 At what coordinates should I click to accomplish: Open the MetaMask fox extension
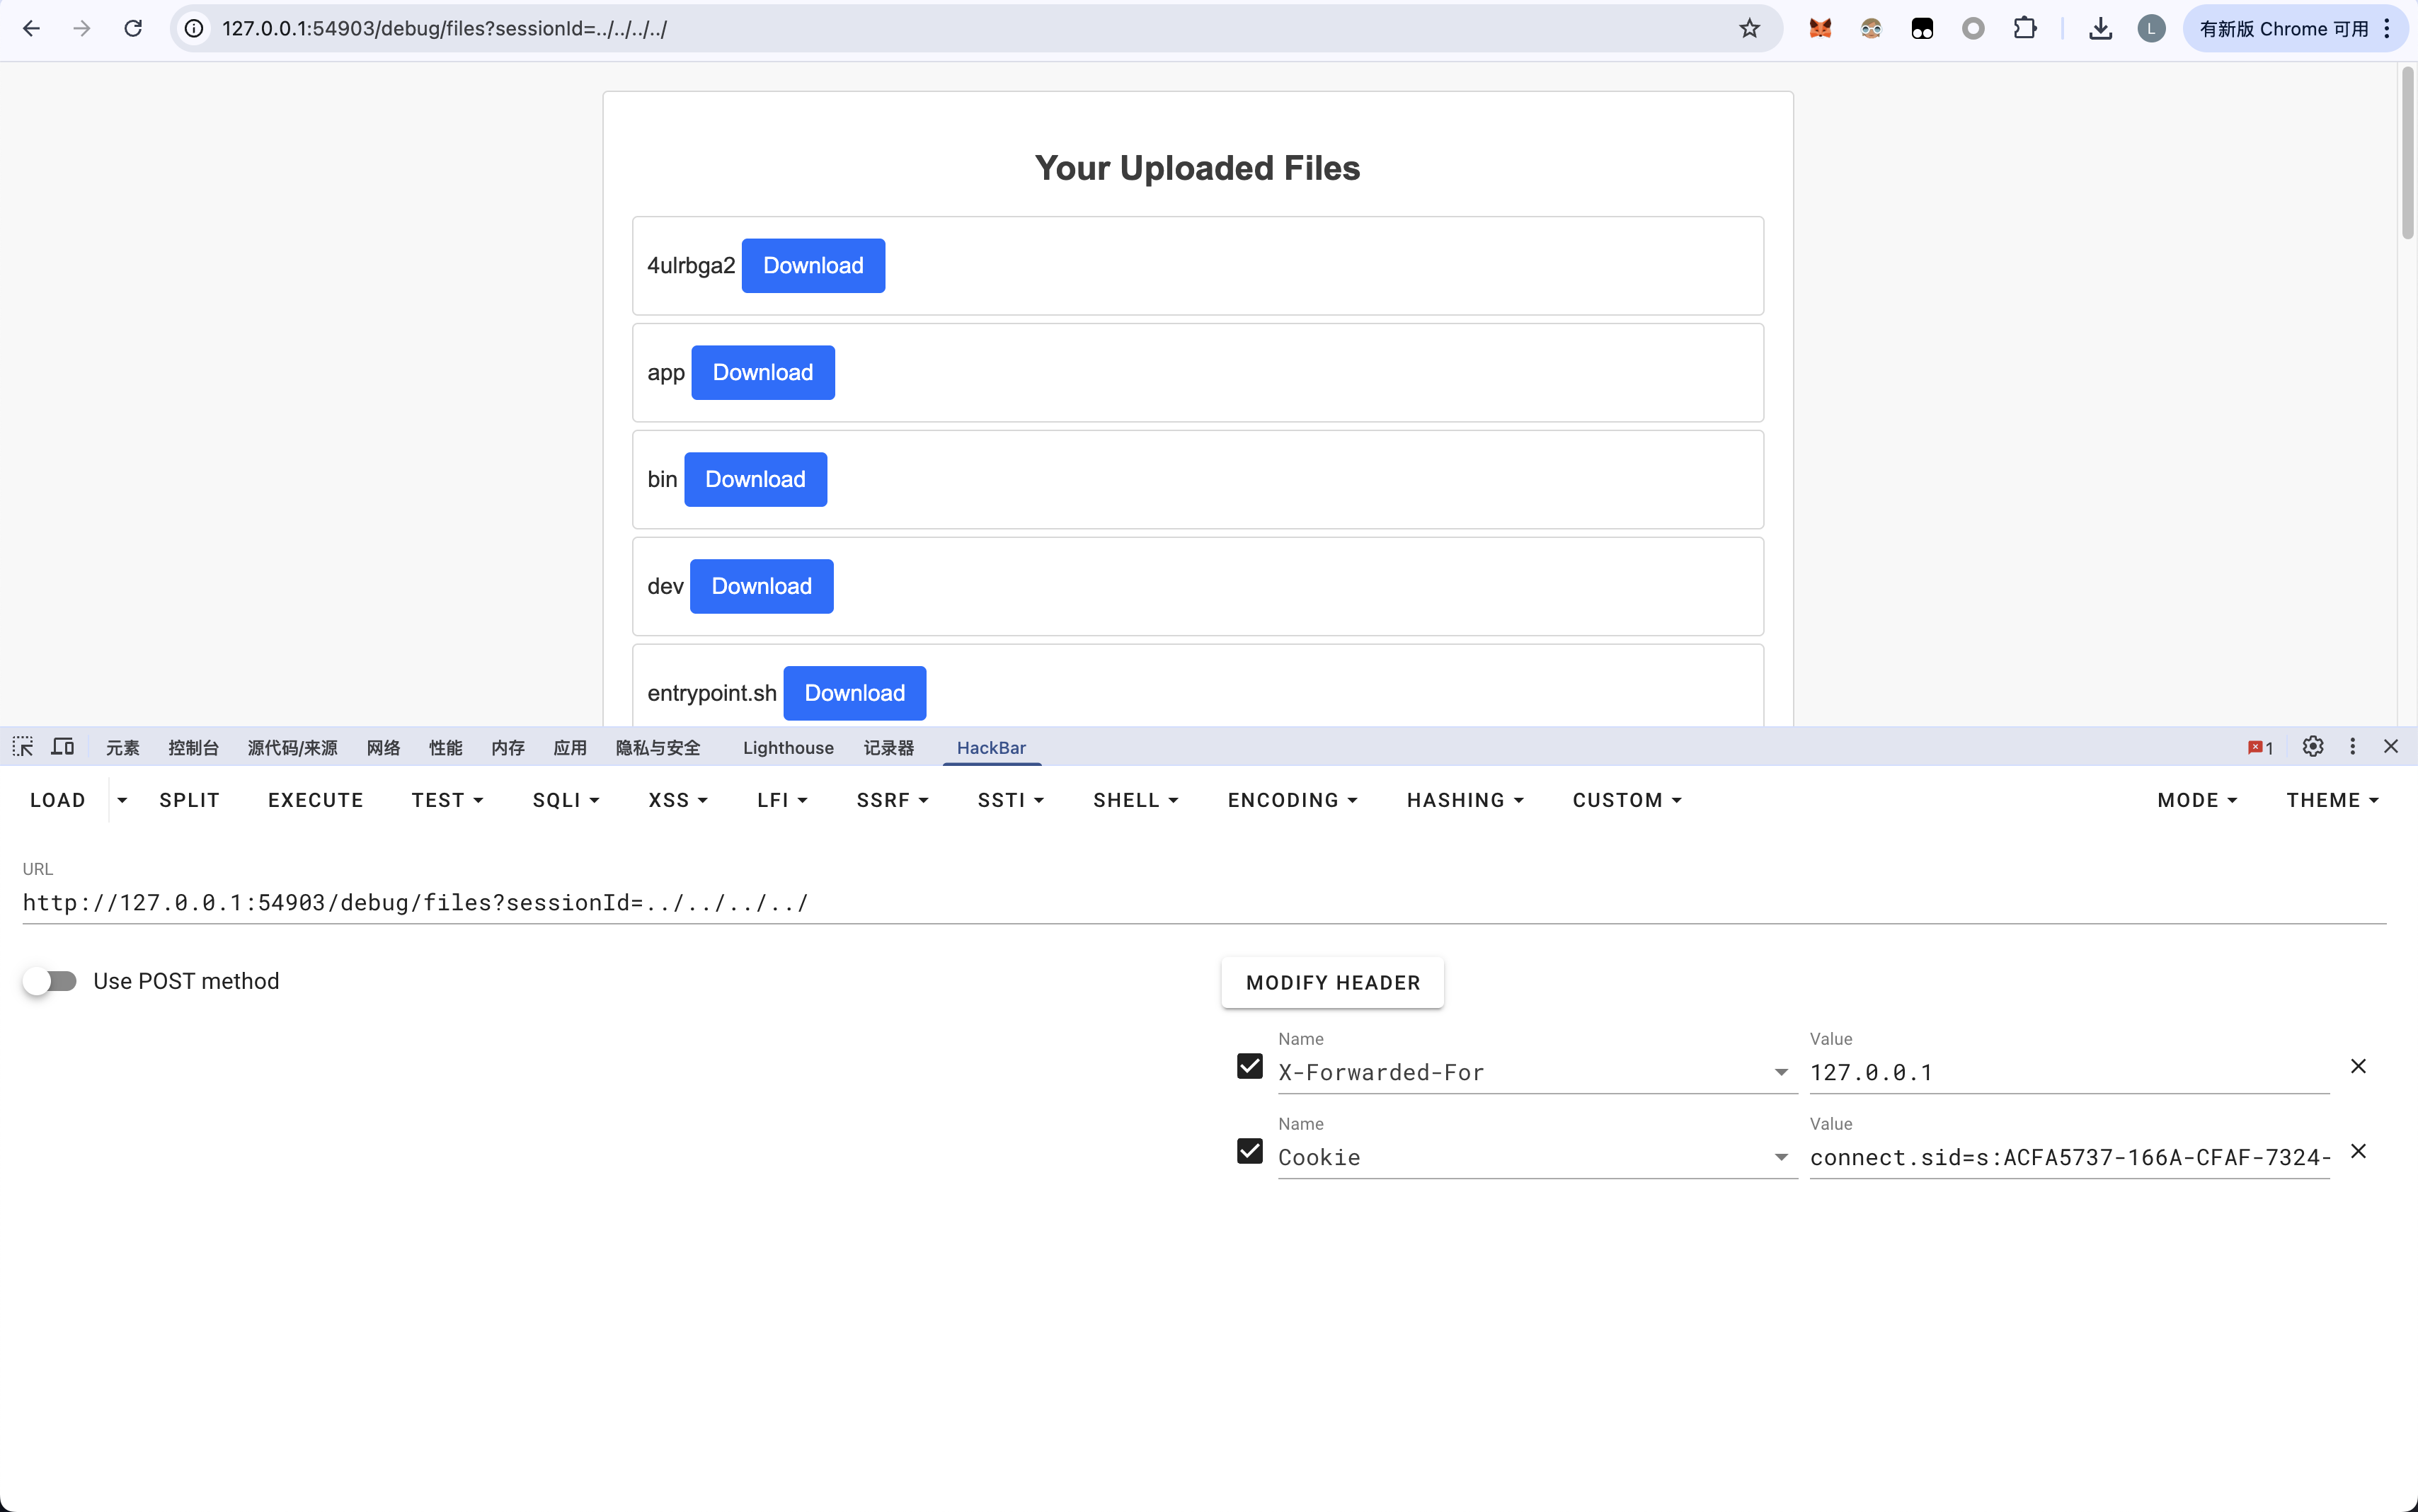tap(1820, 28)
